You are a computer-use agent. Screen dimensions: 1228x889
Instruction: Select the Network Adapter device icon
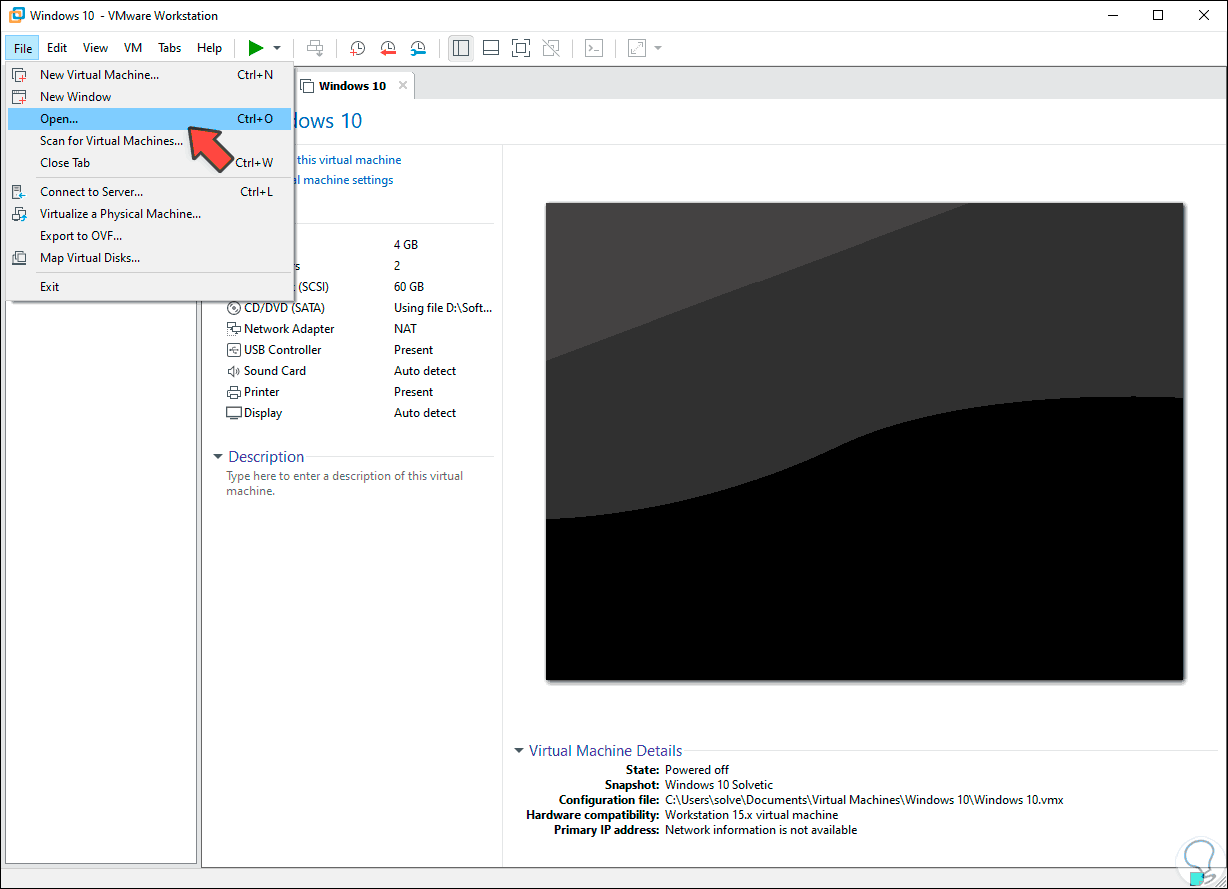click(234, 329)
